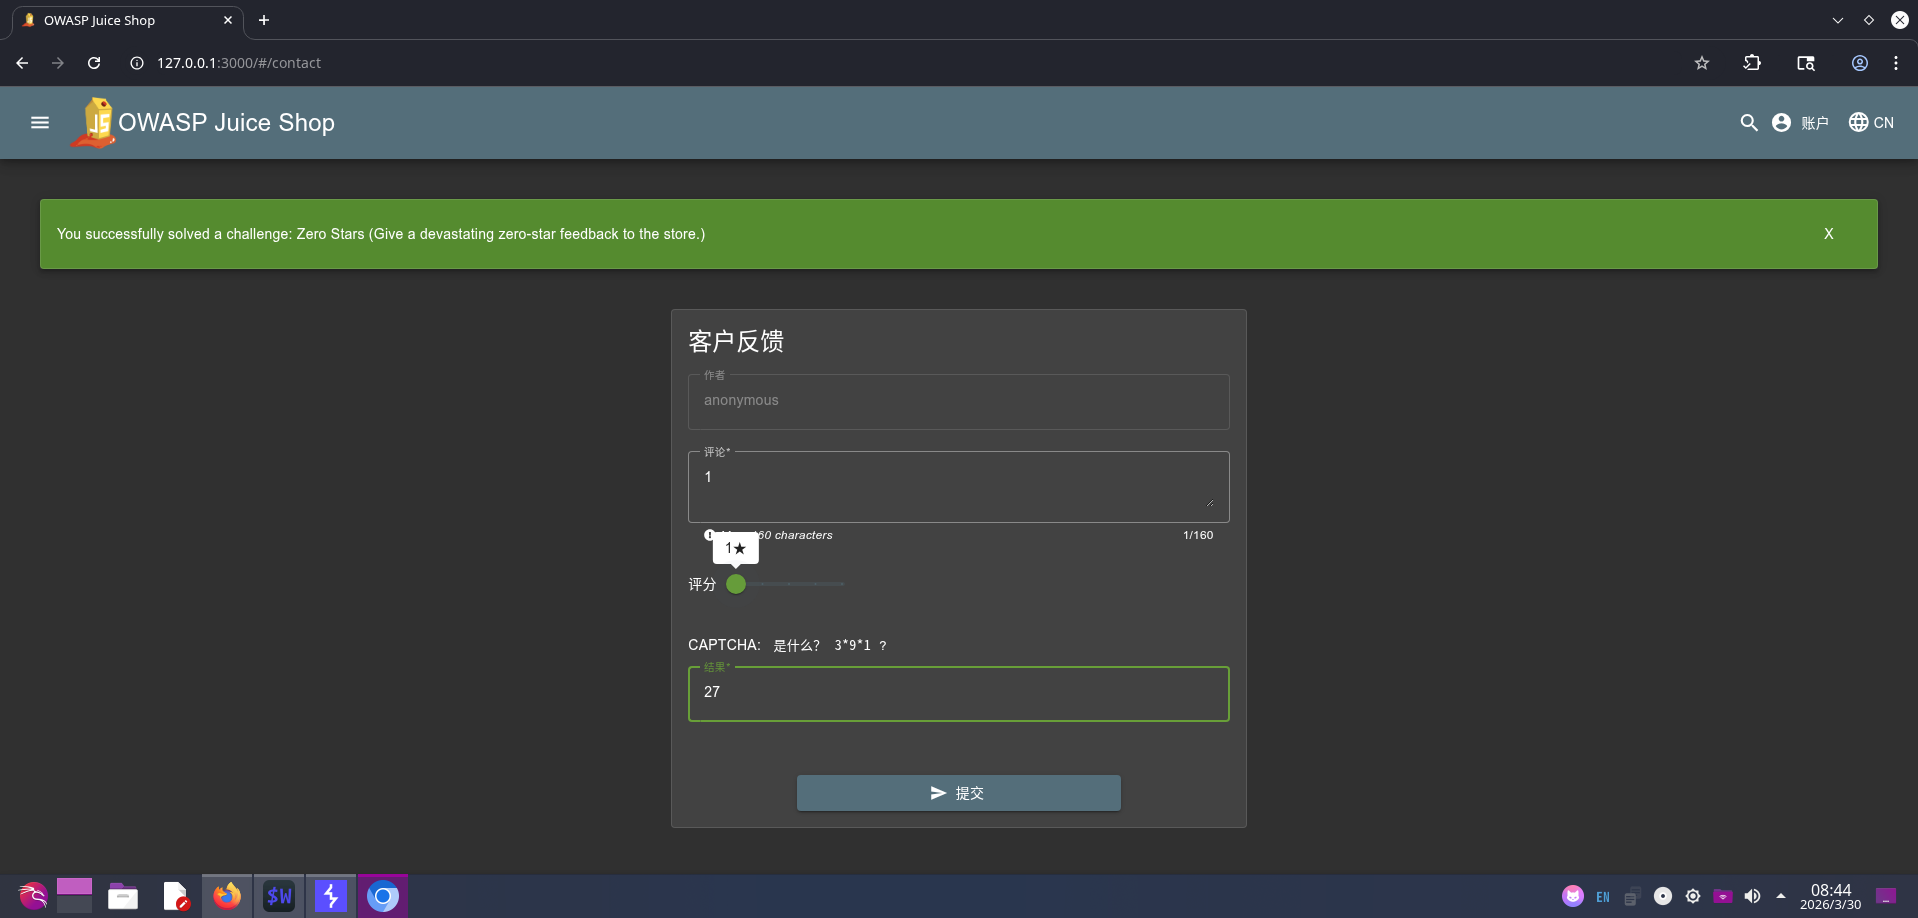
Task: Launch Firefox from the taskbar
Action: pos(227,896)
